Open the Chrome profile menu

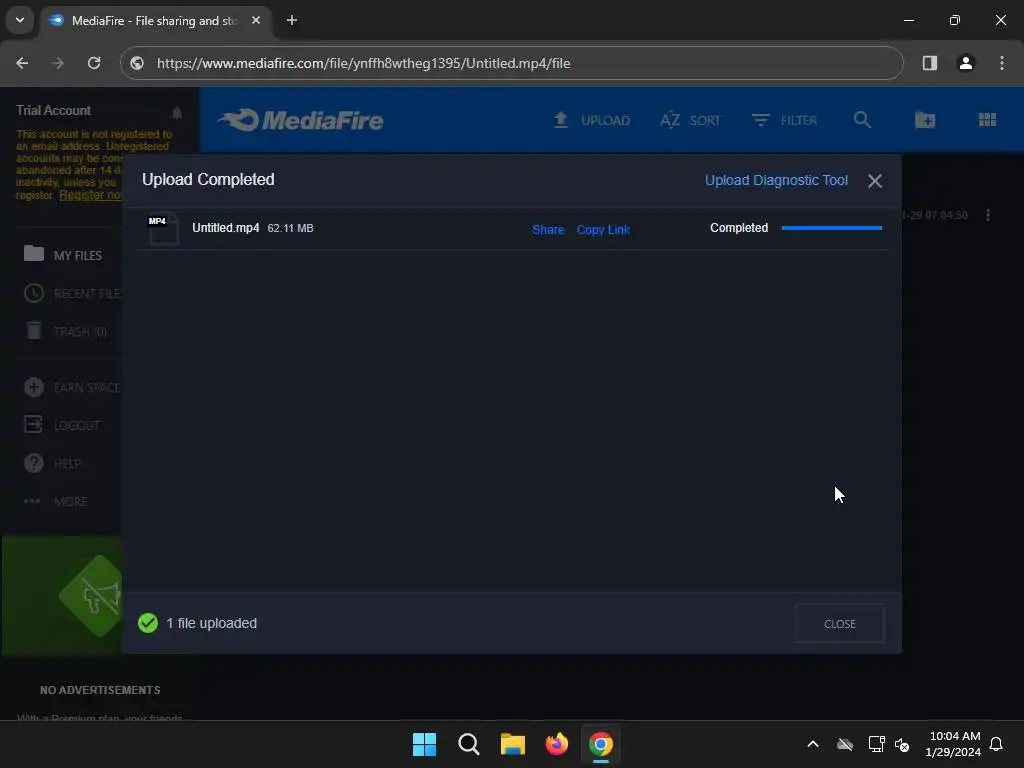[965, 63]
